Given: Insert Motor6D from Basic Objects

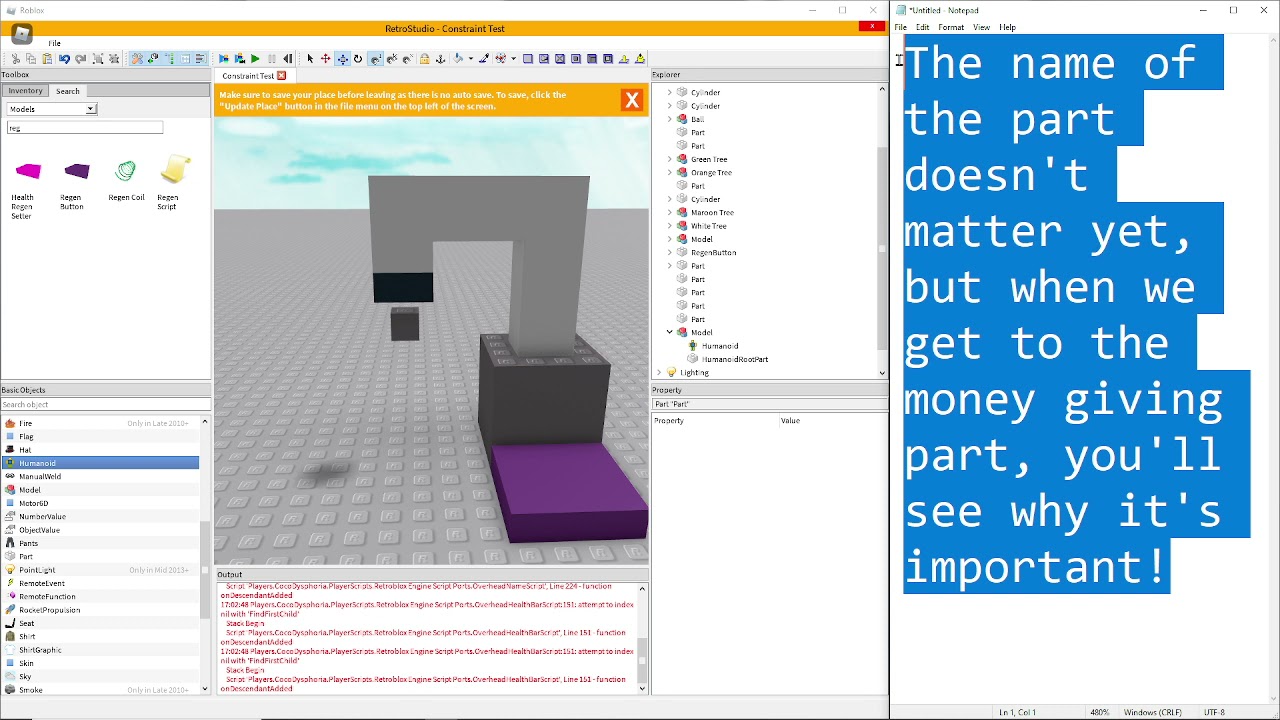Looking at the screenshot, I should (x=100, y=503).
